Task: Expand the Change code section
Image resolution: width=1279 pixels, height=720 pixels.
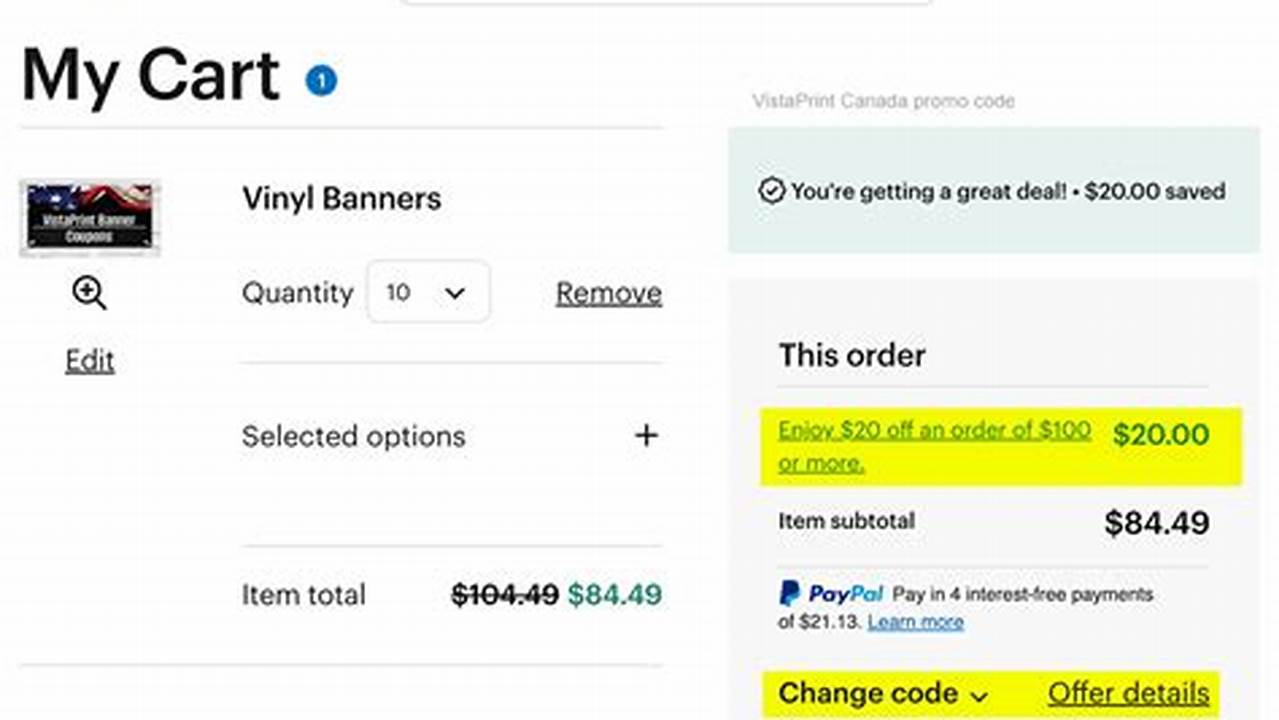Action: tap(870, 693)
